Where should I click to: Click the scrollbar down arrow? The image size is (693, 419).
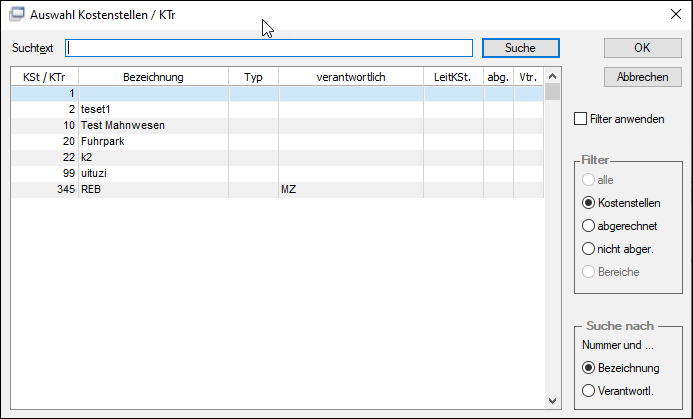click(x=552, y=401)
